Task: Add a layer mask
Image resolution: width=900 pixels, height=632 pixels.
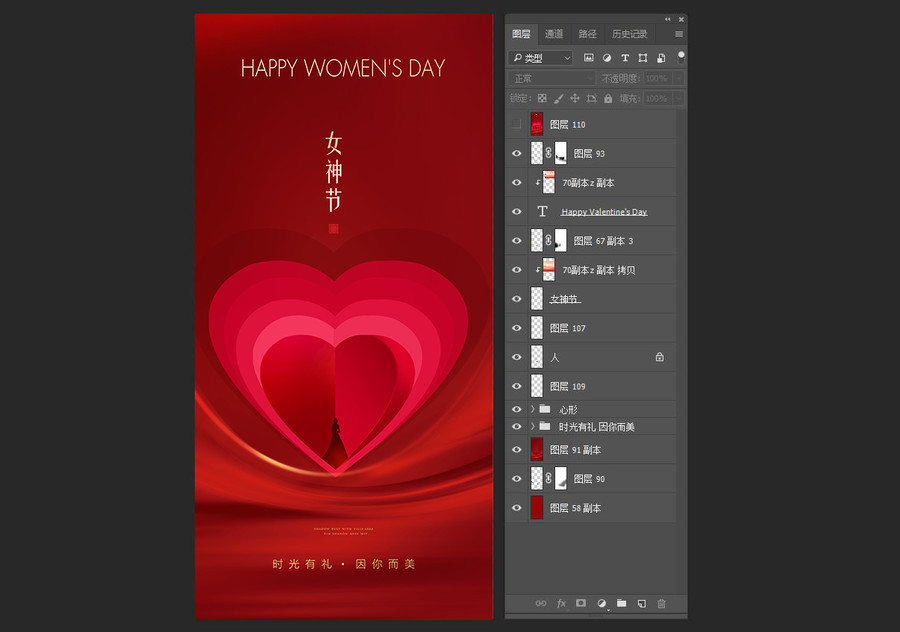Action: coord(581,603)
